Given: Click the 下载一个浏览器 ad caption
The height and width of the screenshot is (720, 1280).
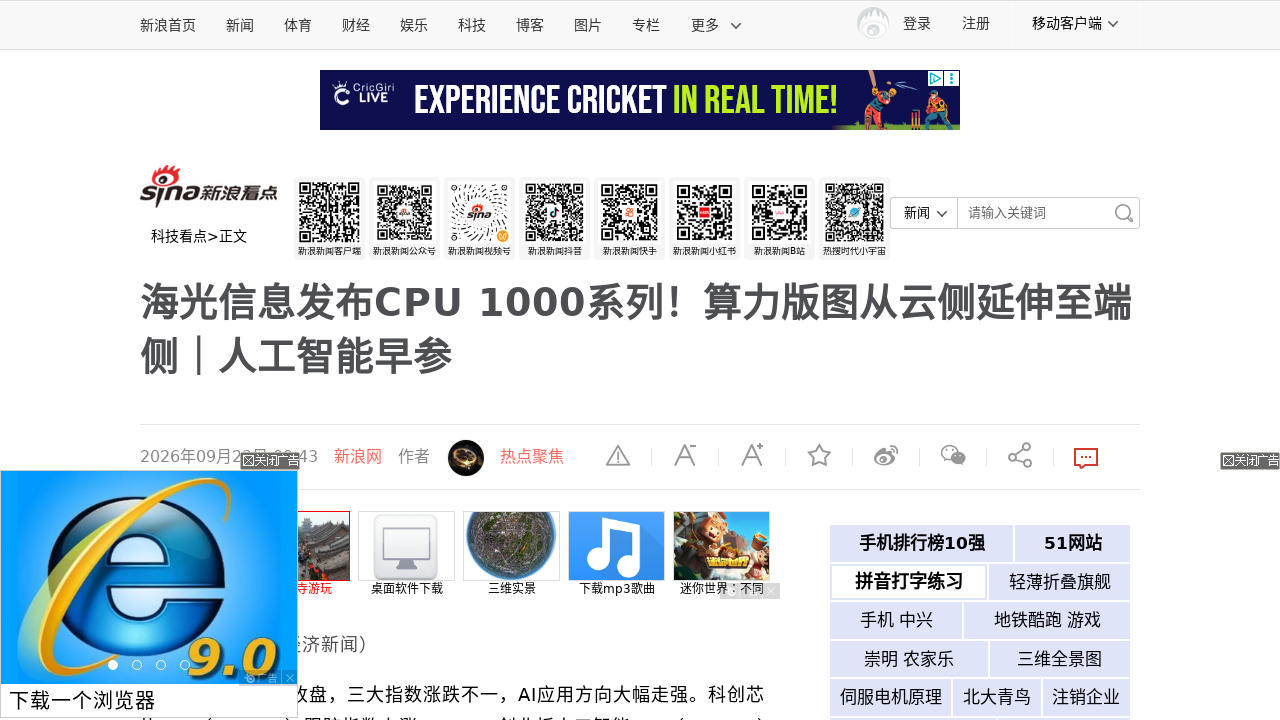Looking at the screenshot, I should 82,700.
